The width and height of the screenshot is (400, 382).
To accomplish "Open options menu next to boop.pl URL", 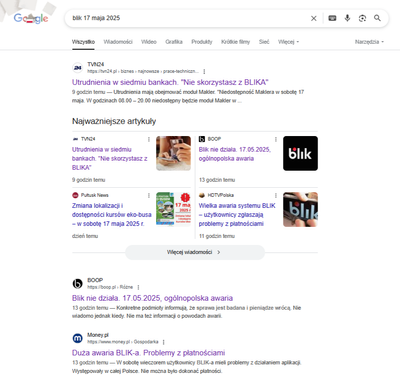I will [x=138, y=287].
